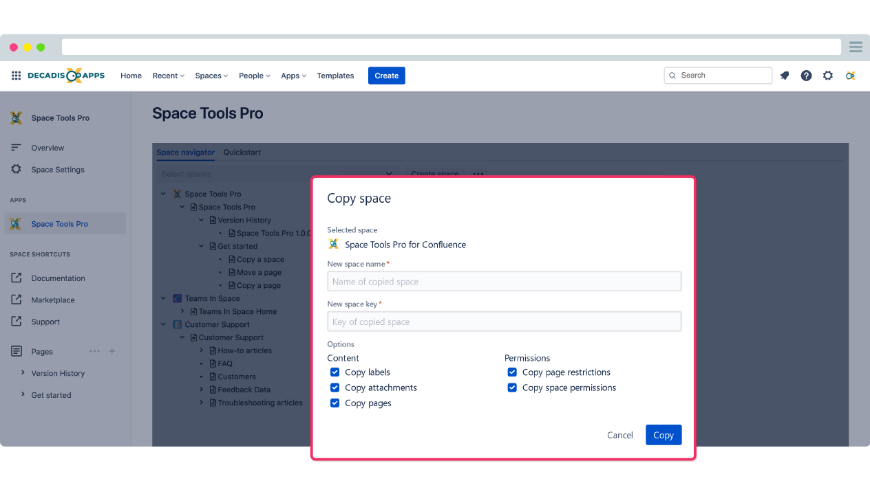Open the Marketplace shortcut link
The width and height of the screenshot is (870, 494).
[53, 300]
